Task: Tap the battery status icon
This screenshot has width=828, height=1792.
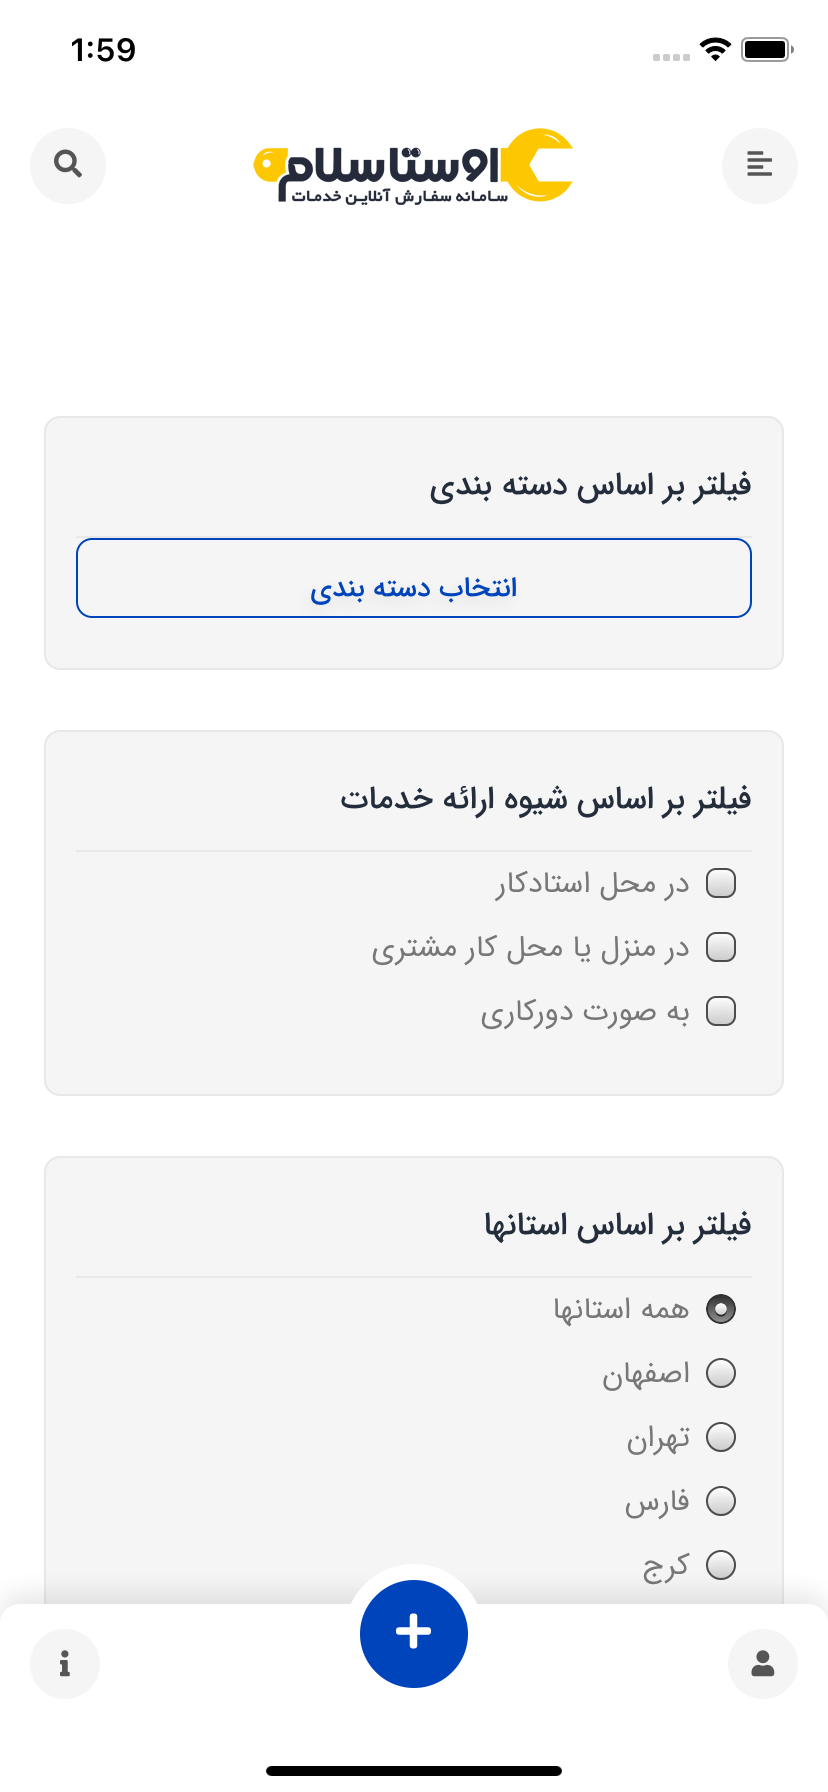Action: (767, 49)
